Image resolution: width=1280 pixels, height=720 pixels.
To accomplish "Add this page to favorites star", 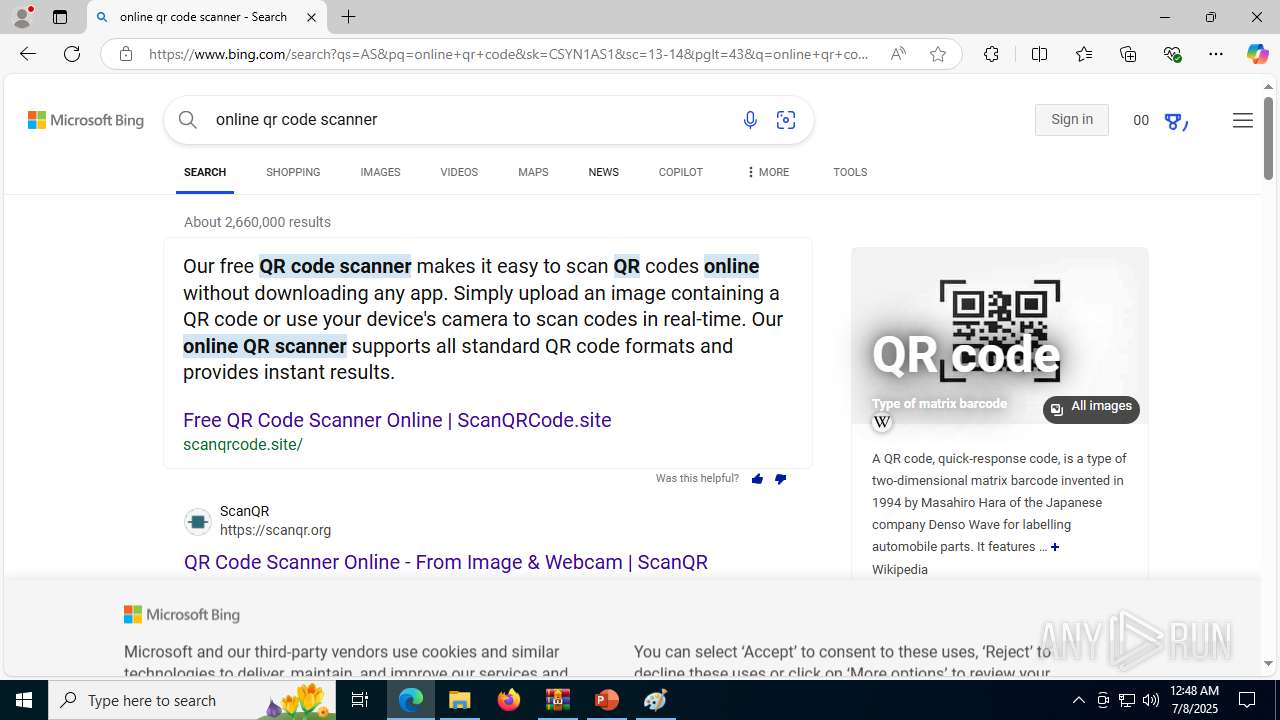I will point(938,54).
